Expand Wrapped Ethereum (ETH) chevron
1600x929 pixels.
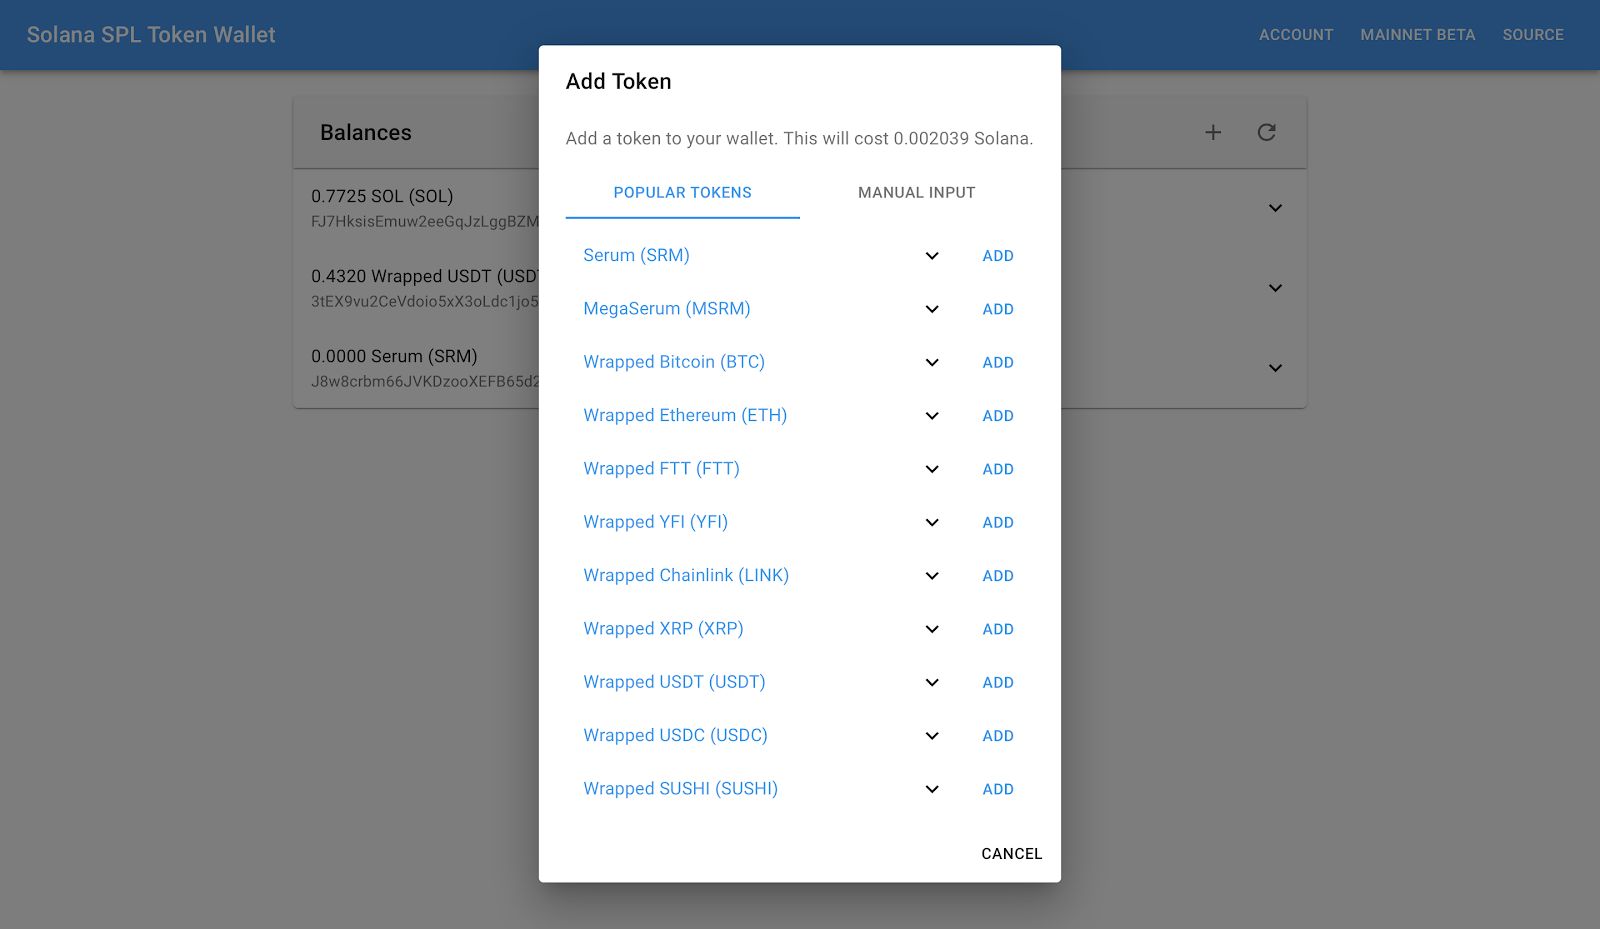(x=932, y=416)
